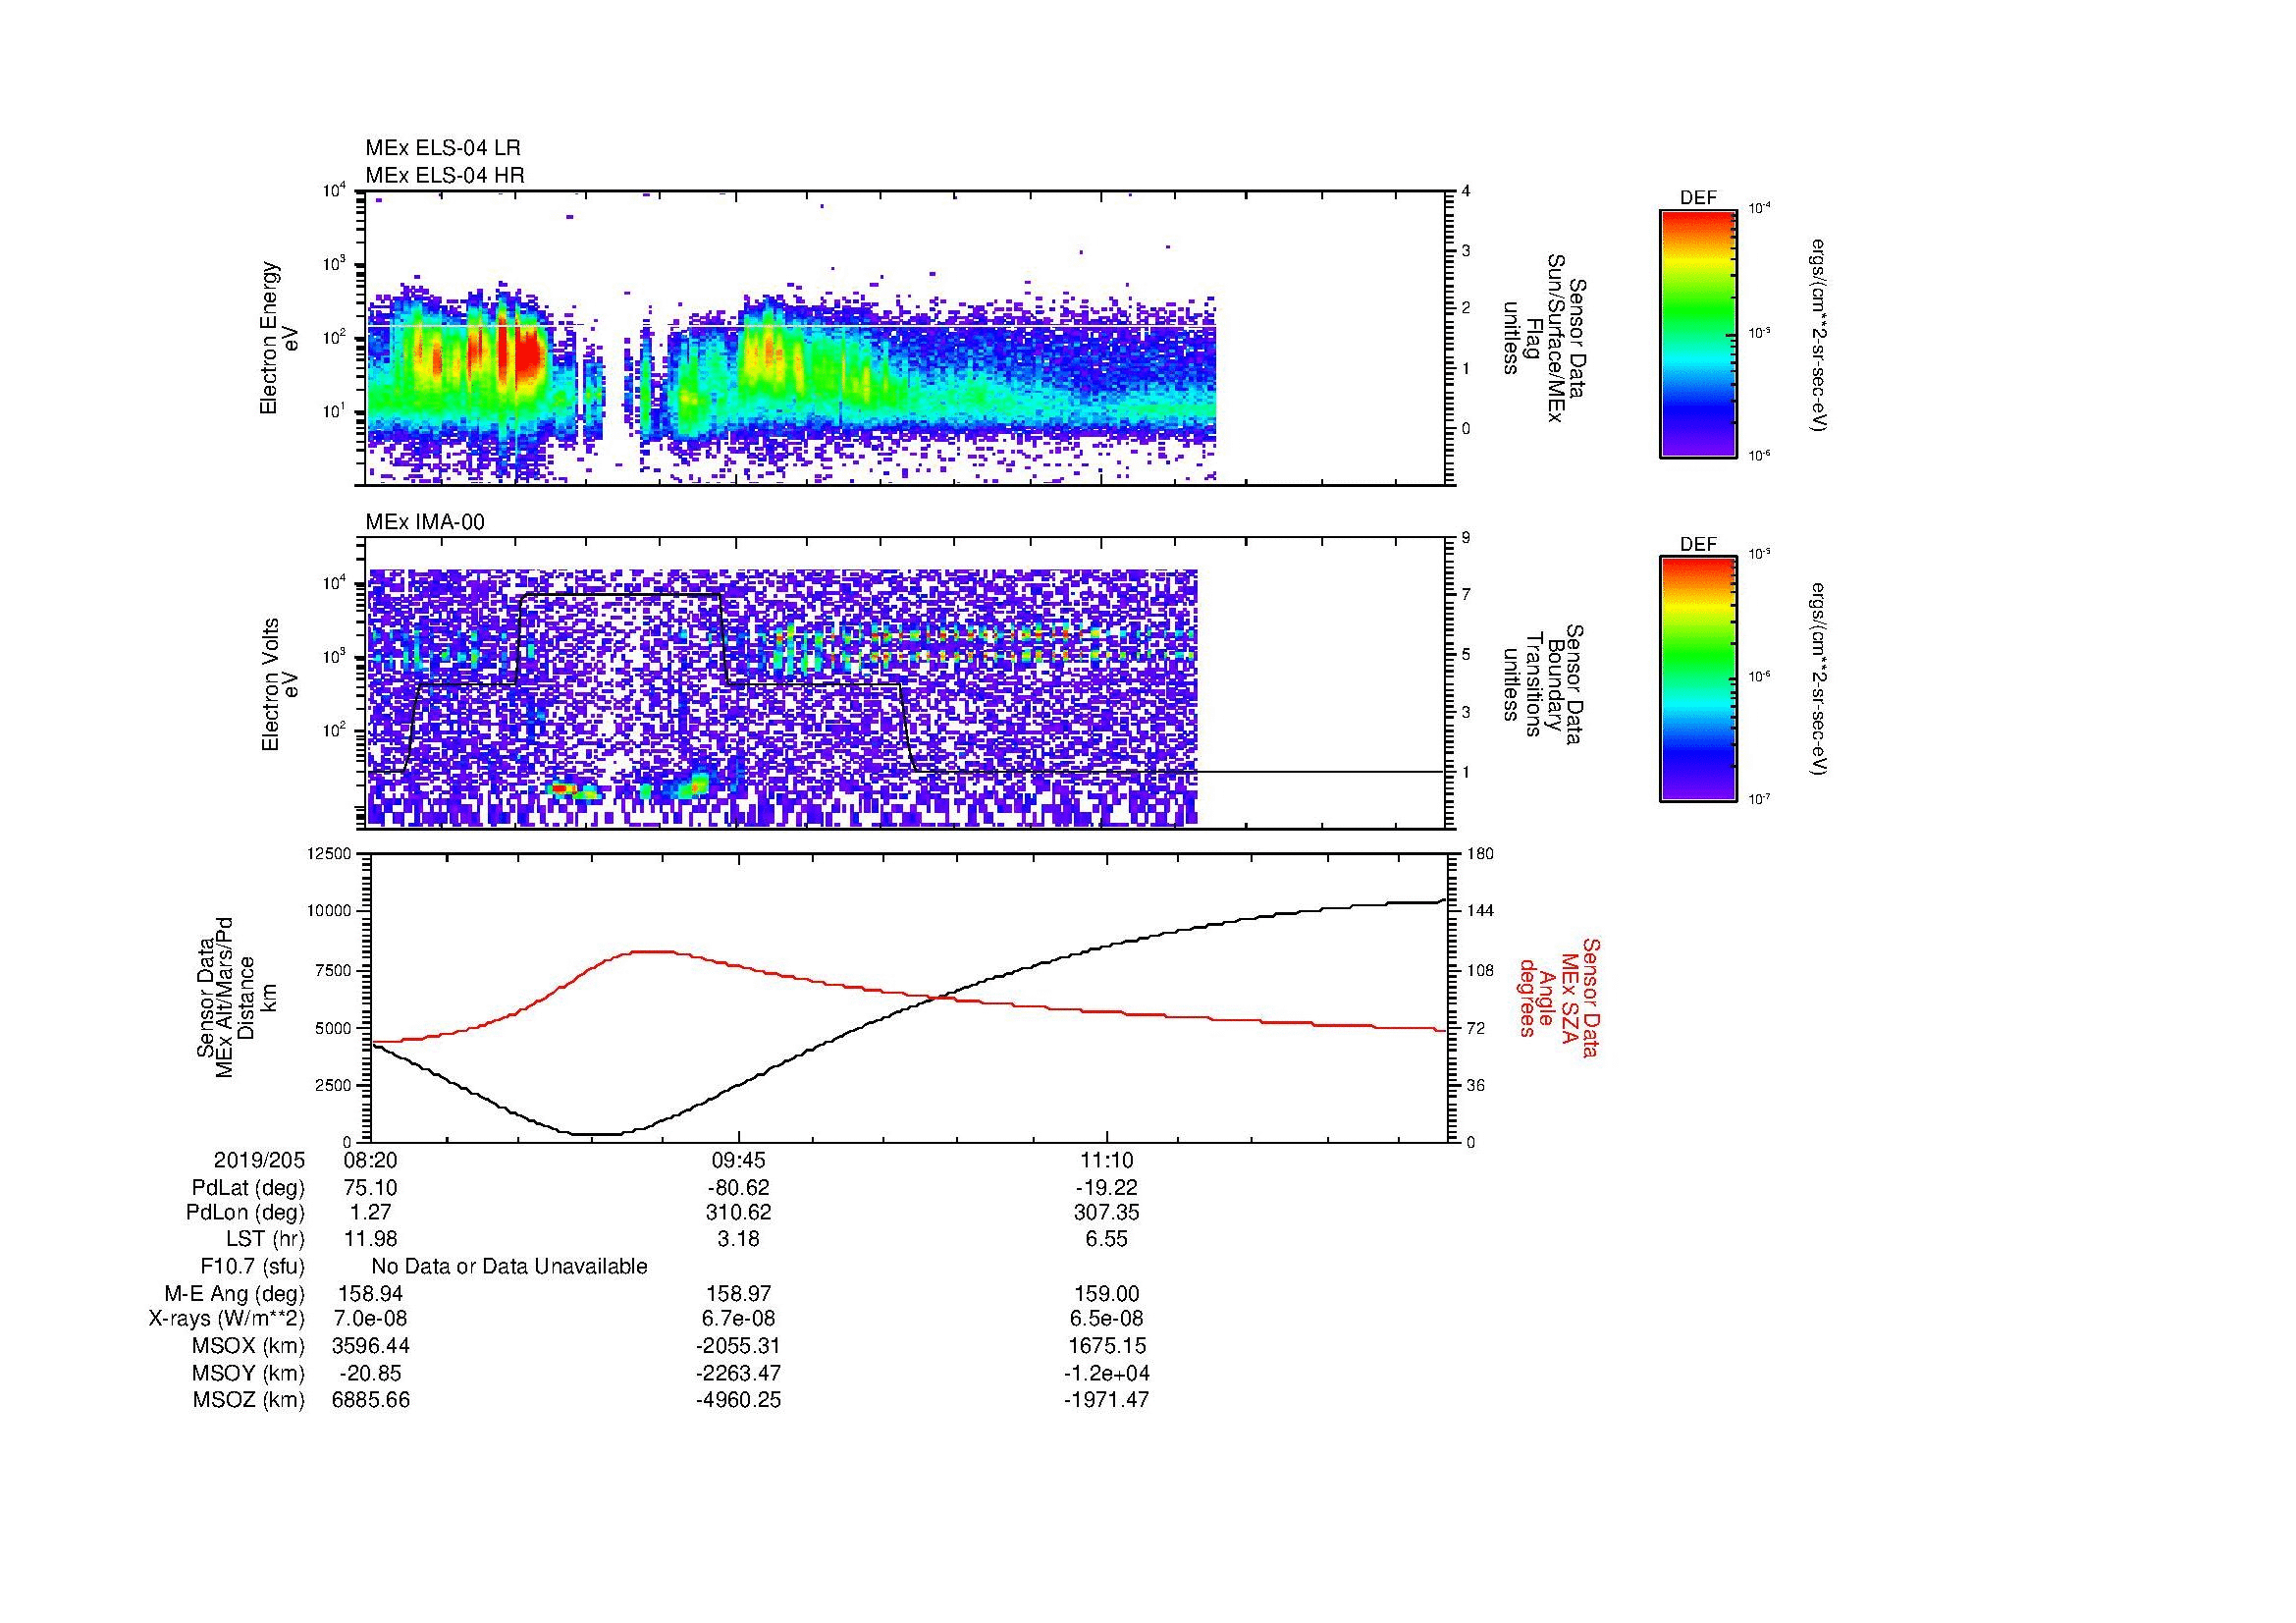This screenshot has width=2296, height=1623.
Task: Click the PdLon (deg) row label
Action: click(245, 1213)
